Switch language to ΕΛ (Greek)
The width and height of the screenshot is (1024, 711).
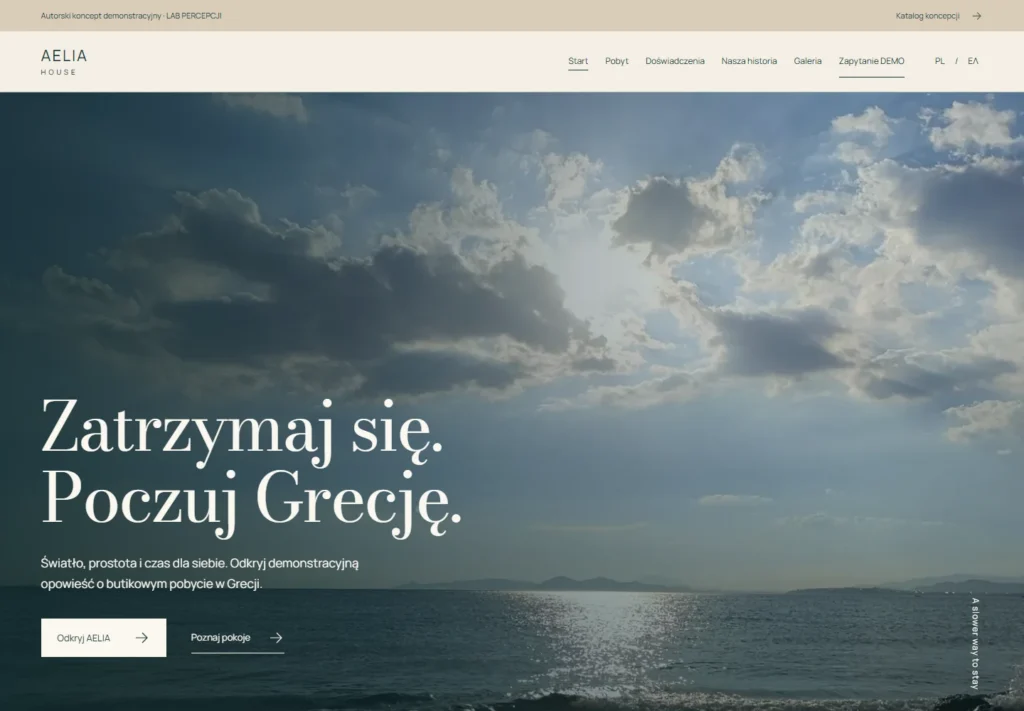(x=973, y=61)
